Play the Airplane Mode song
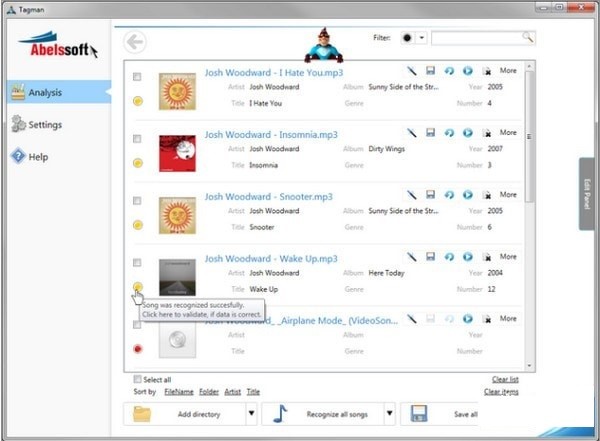 (468, 319)
